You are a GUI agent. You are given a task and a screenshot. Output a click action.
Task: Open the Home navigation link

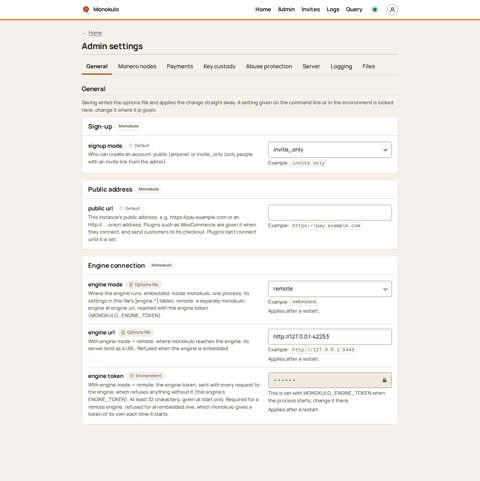[263, 9]
